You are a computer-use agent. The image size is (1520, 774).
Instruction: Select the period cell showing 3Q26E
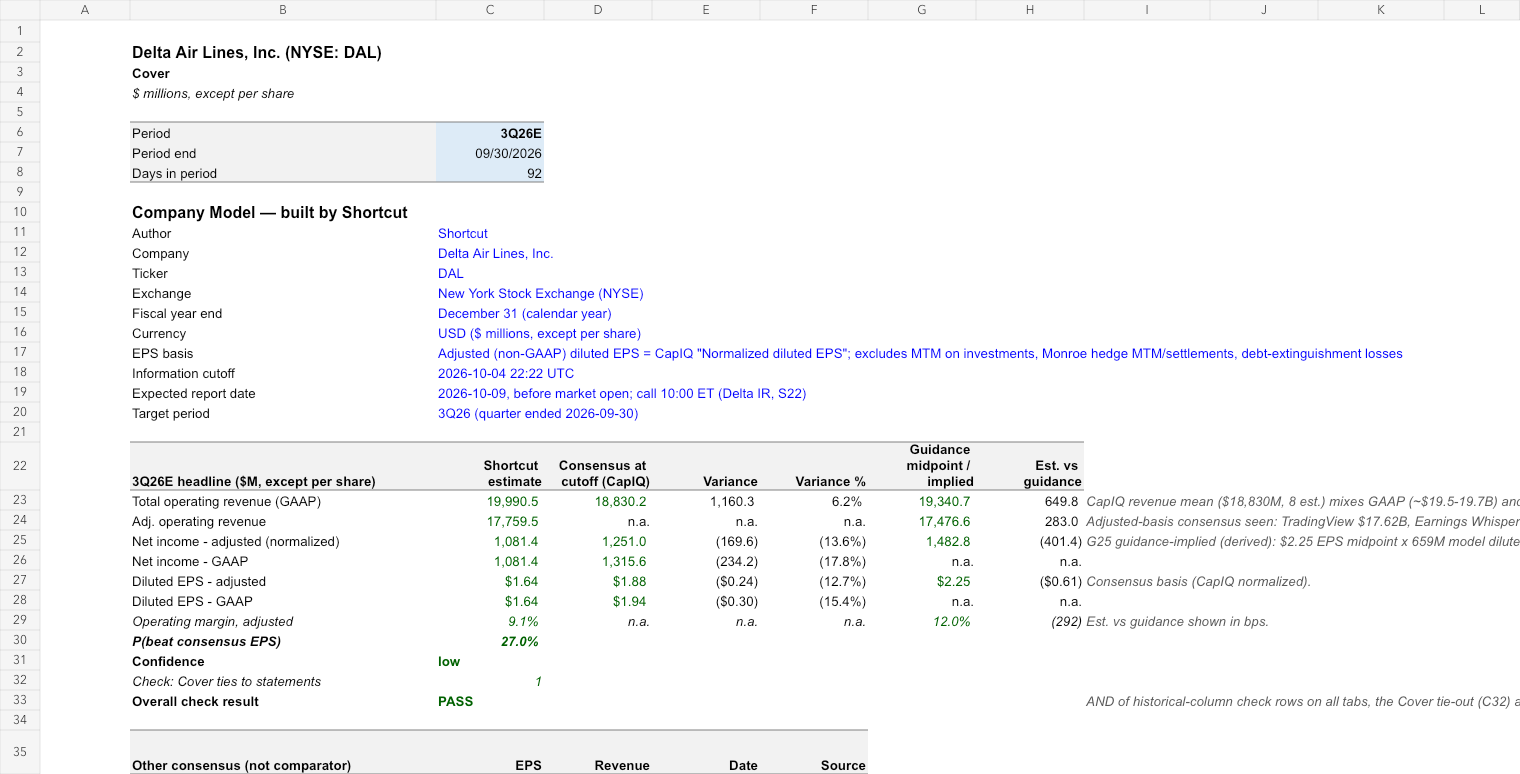point(490,133)
